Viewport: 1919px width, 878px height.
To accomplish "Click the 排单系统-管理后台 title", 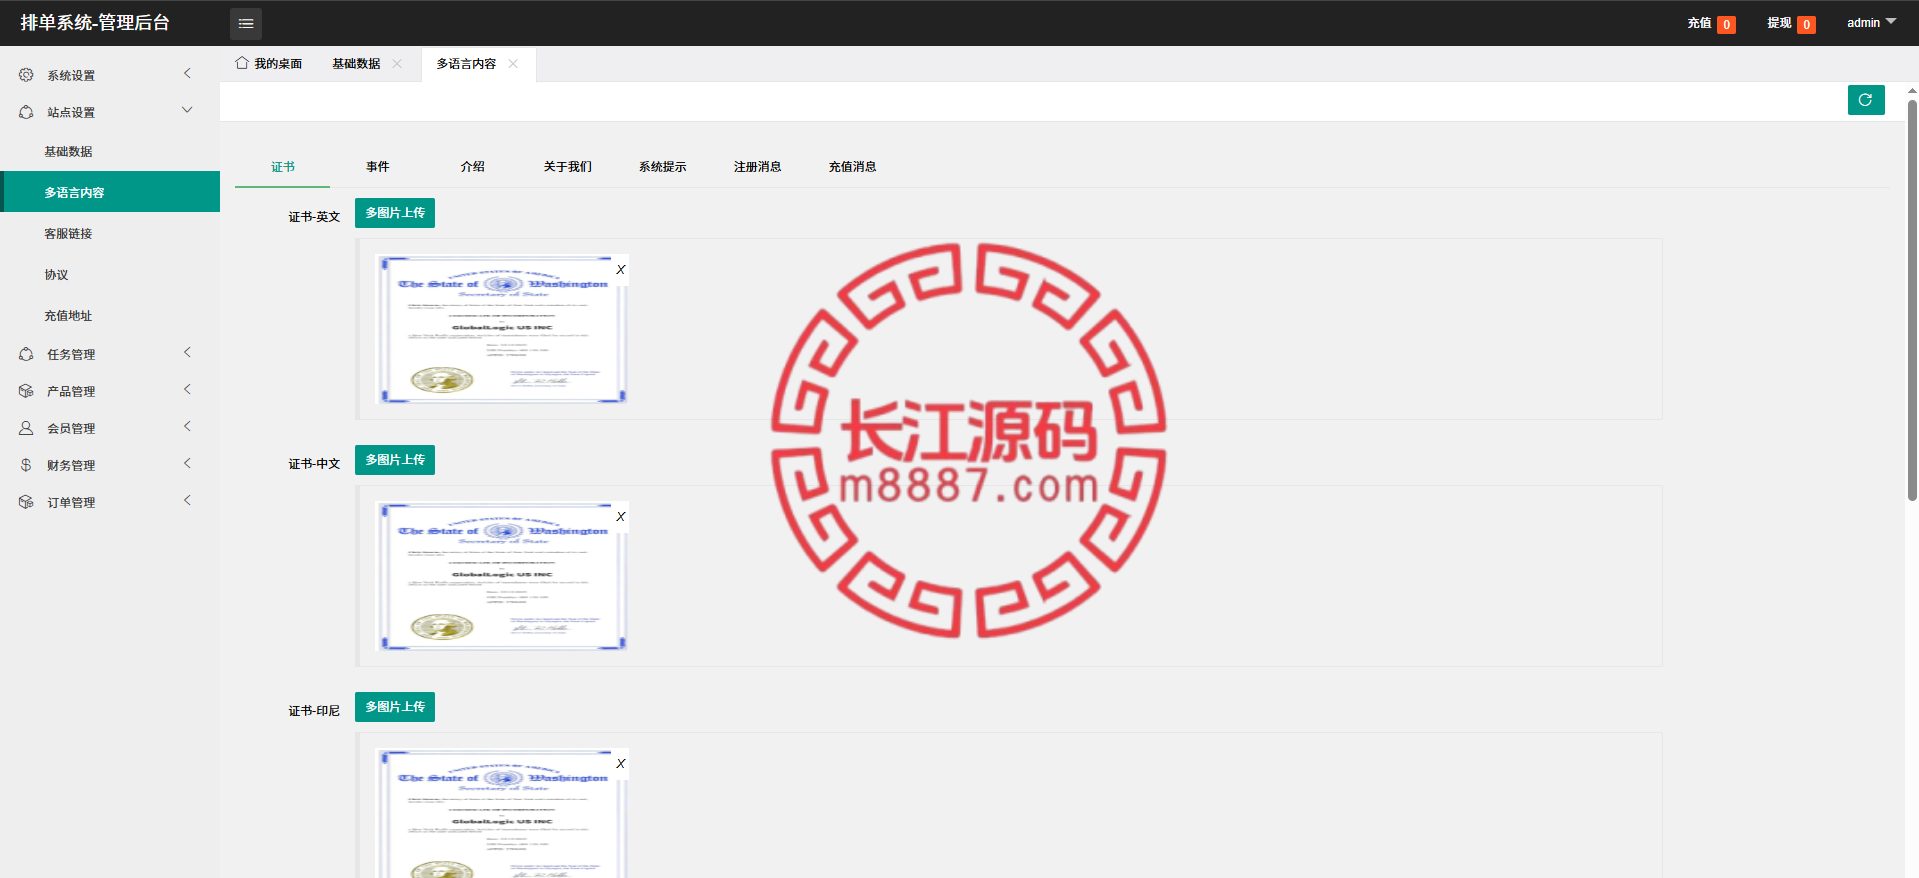I will (95, 23).
